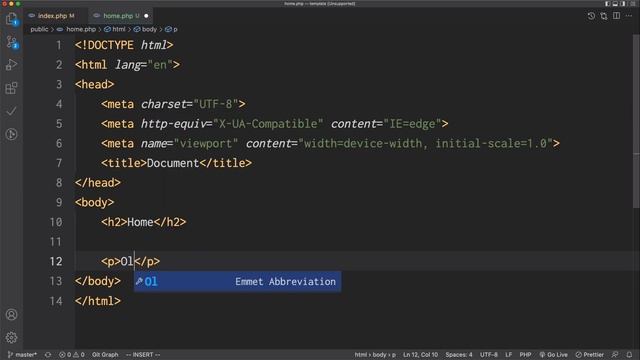This screenshot has height=360, width=640.
Task: Toggle the secondary sidebar layout icon
Action: coord(623,4)
